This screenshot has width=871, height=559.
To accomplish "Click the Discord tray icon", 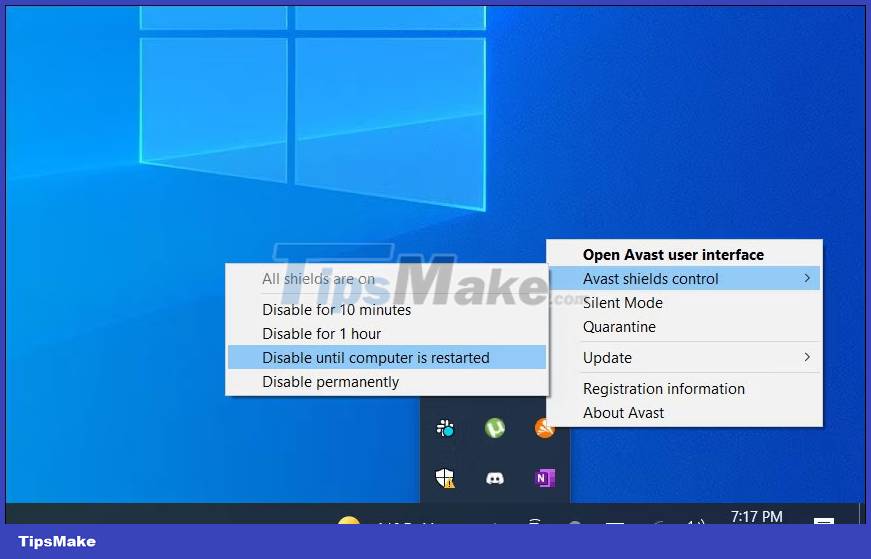I will (x=494, y=478).
